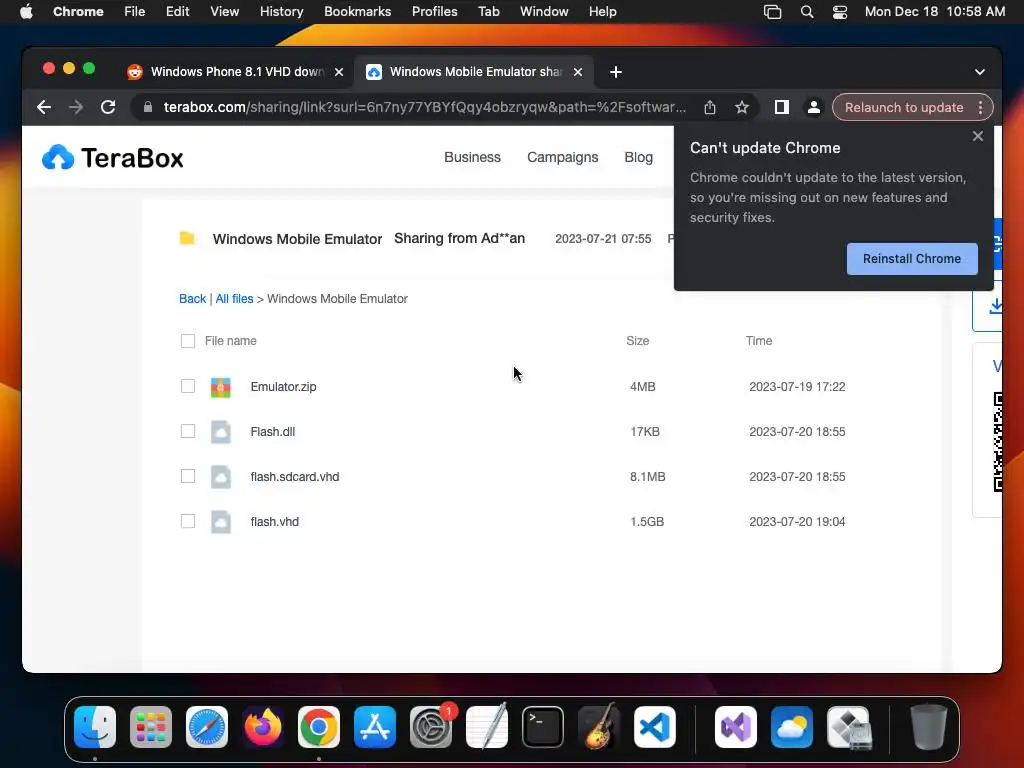Open the Edit menu

pyautogui.click(x=177, y=12)
